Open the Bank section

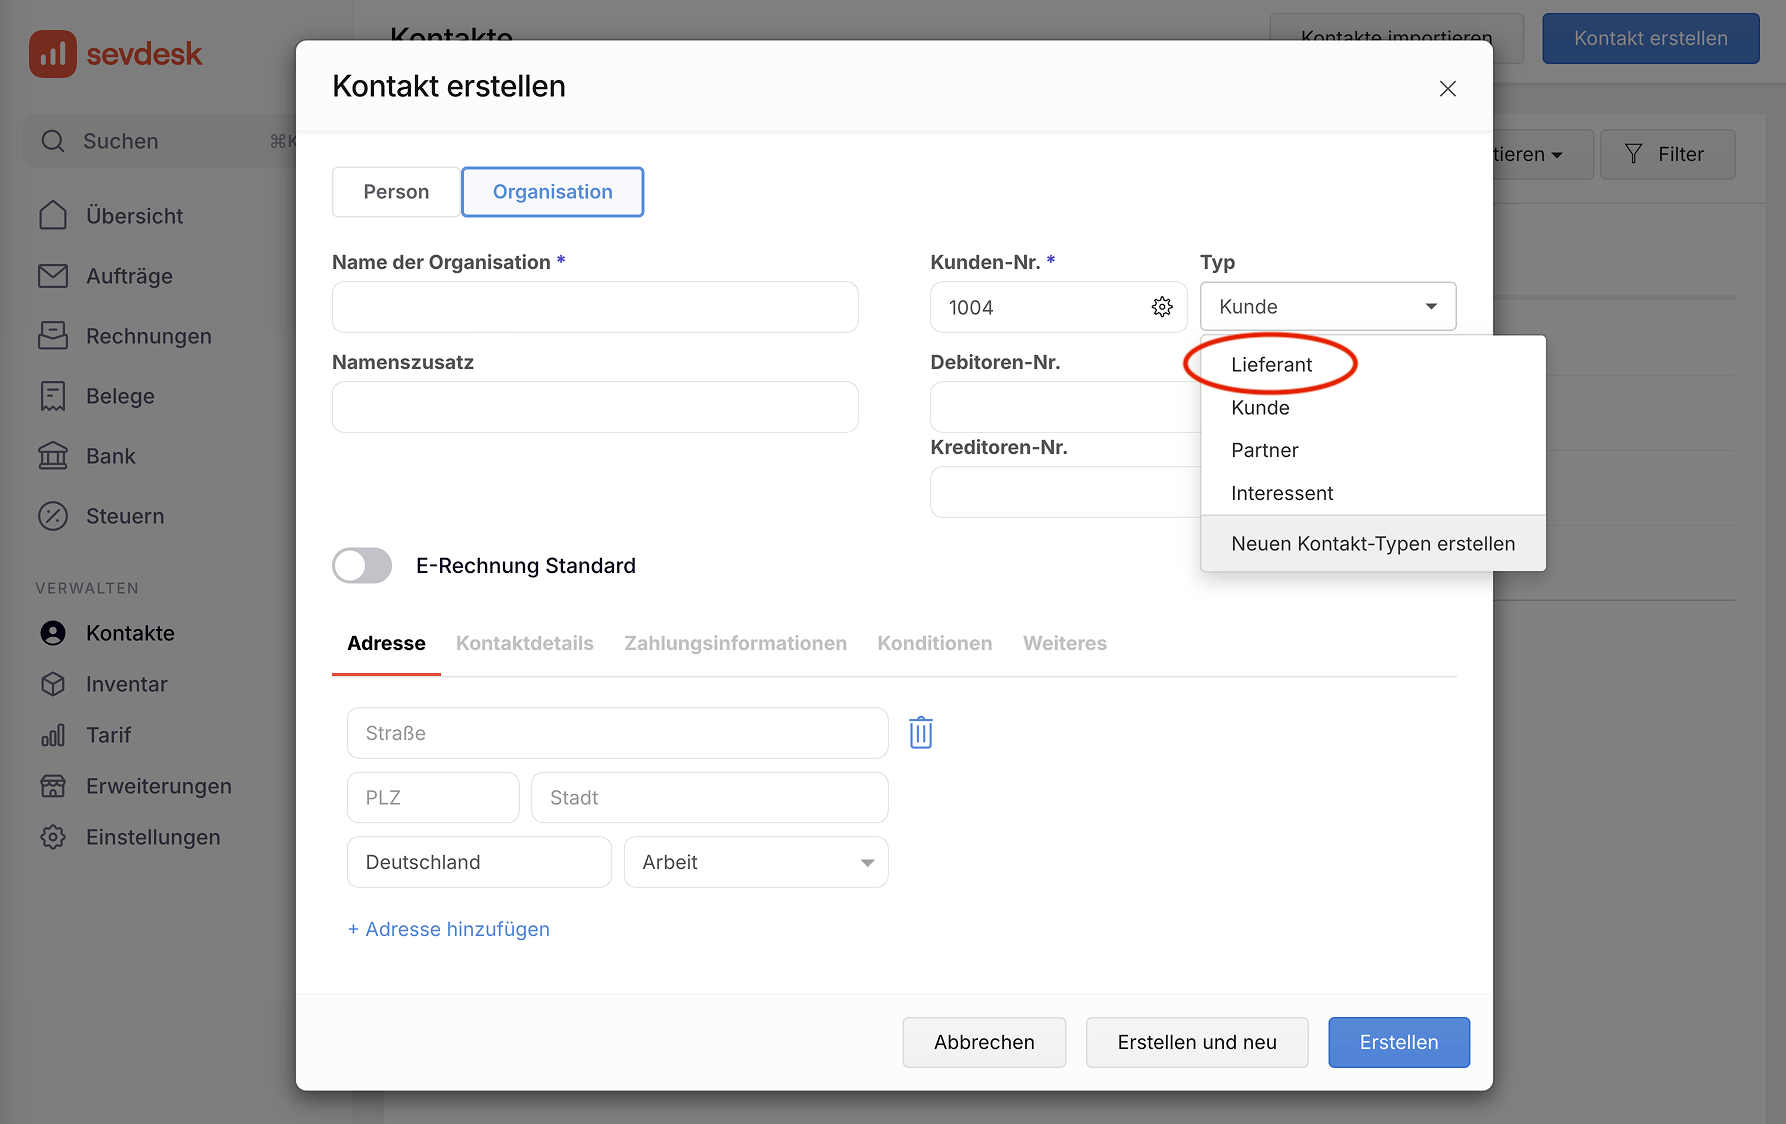109,456
